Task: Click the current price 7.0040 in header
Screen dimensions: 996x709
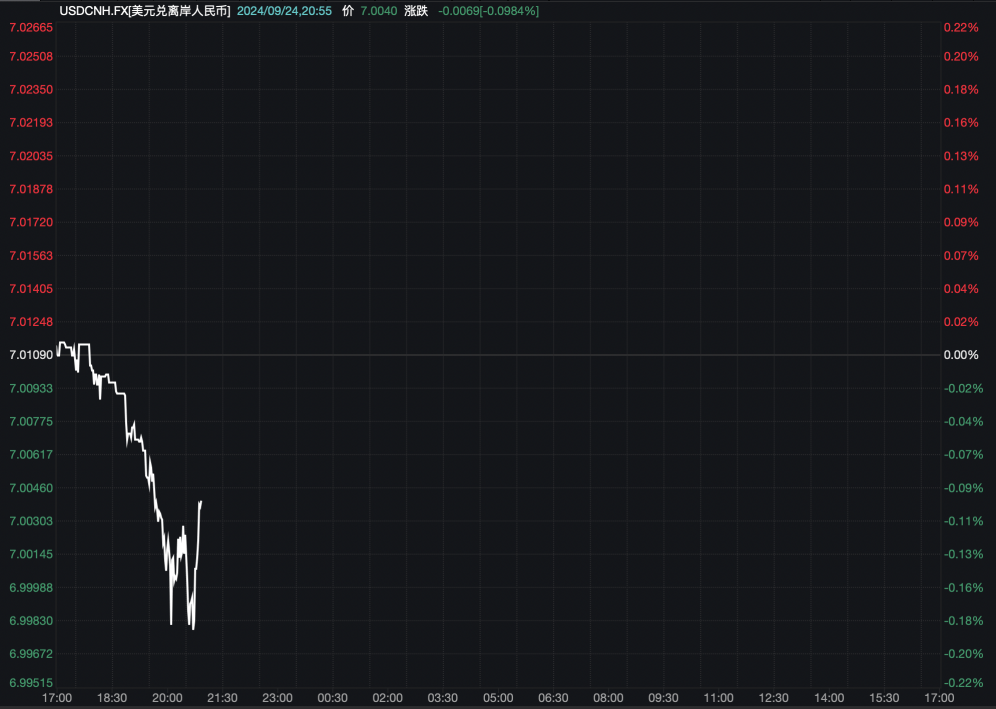Action: [379, 11]
